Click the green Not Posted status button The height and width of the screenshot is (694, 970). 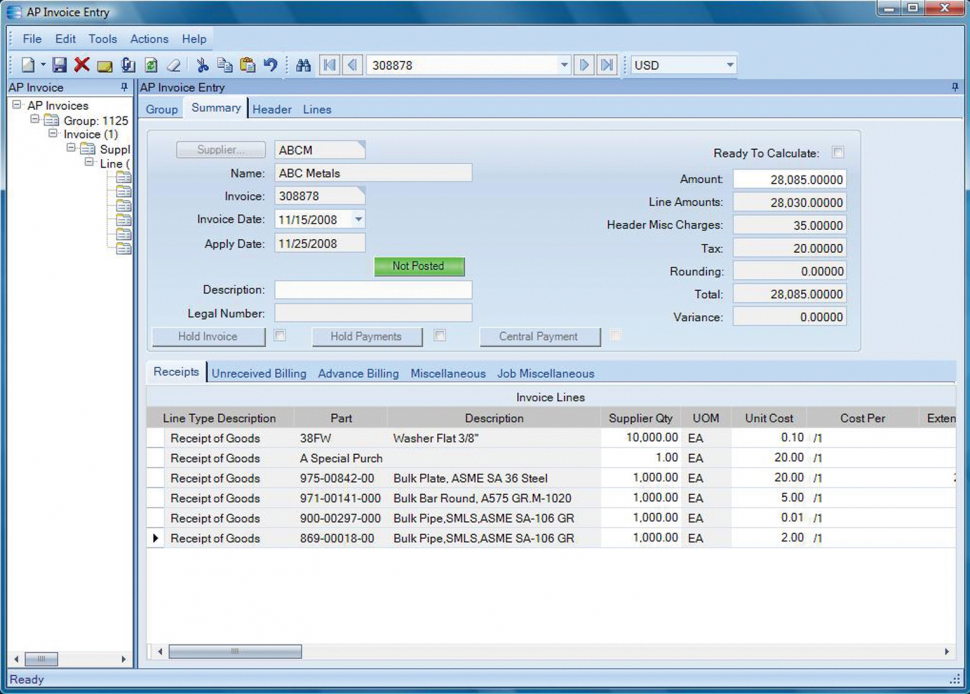(x=419, y=266)
